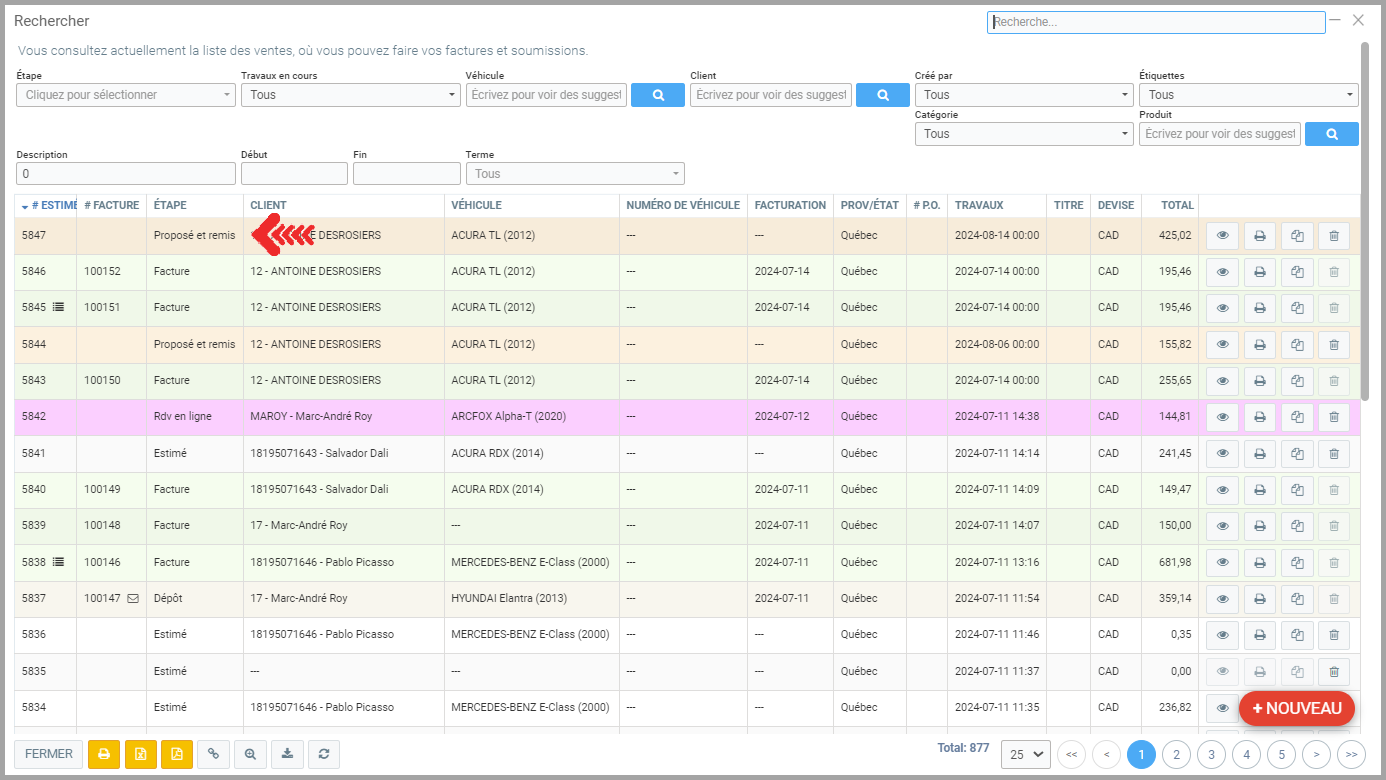1386x780 pixels.
Task: Export the list as PDF
Action: [176, 754]
